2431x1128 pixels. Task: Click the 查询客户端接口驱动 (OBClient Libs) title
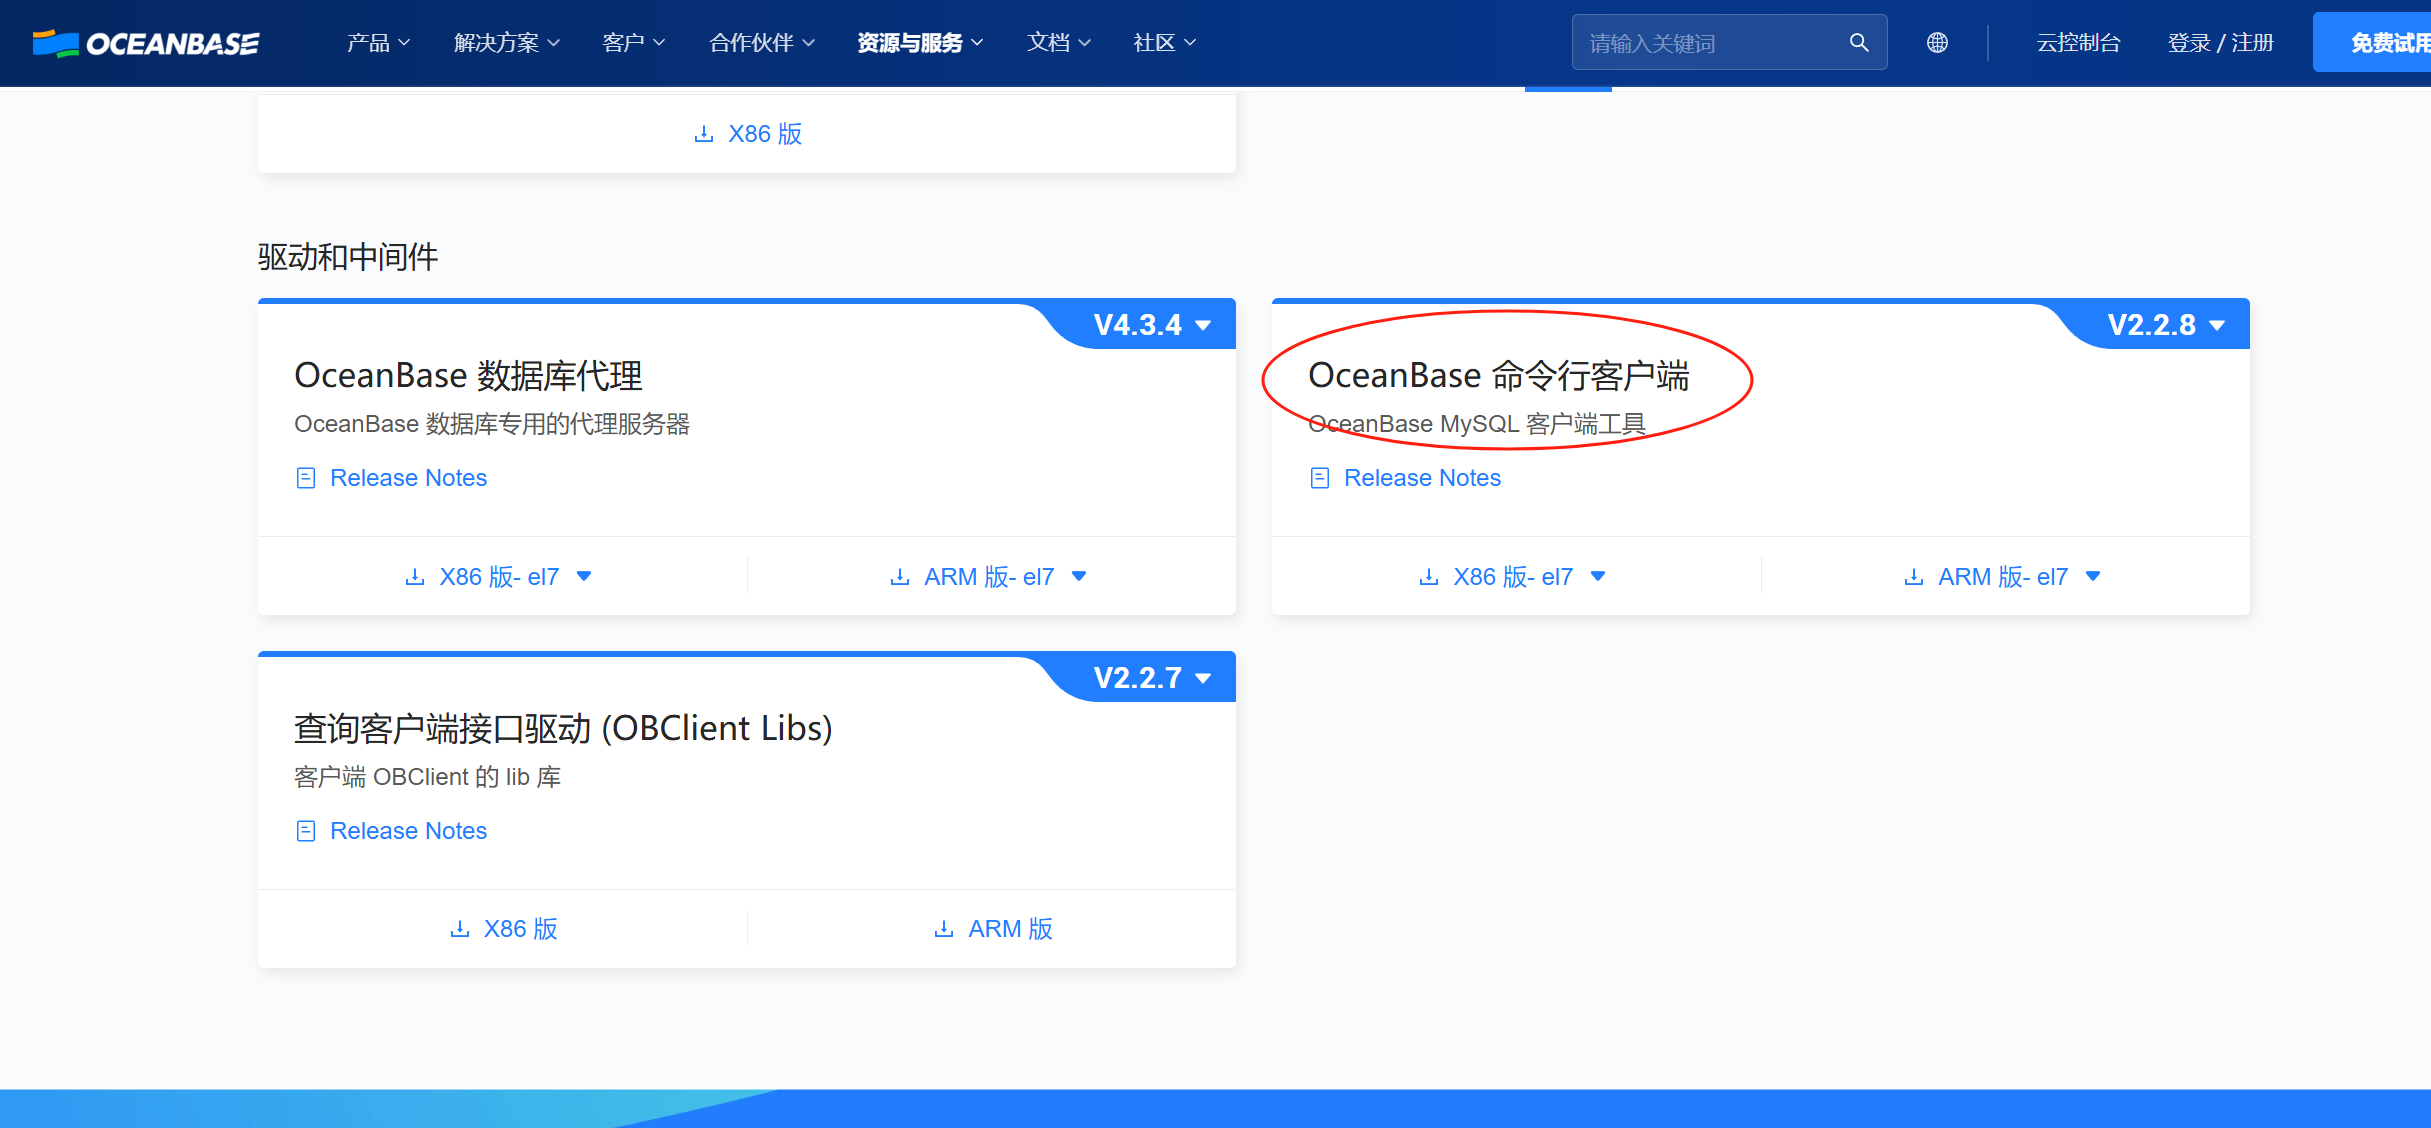(563, 729)
